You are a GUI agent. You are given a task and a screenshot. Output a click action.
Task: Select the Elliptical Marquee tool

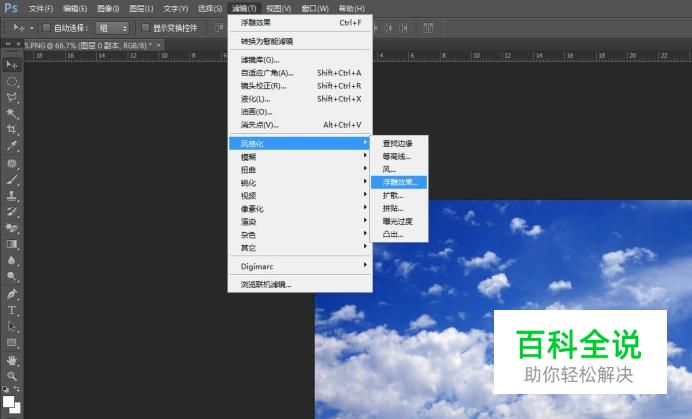pyautogui.click(x=11, y=82)
